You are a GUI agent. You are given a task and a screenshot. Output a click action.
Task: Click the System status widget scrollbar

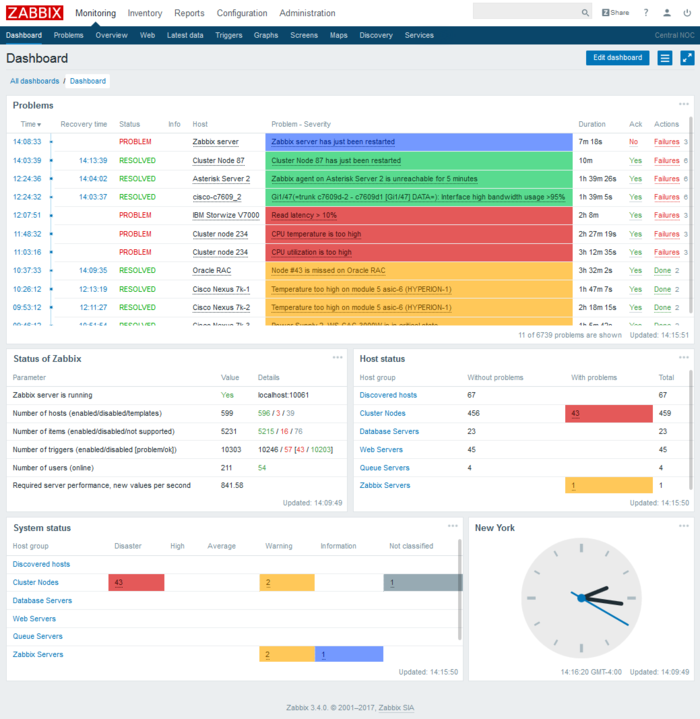460,590
